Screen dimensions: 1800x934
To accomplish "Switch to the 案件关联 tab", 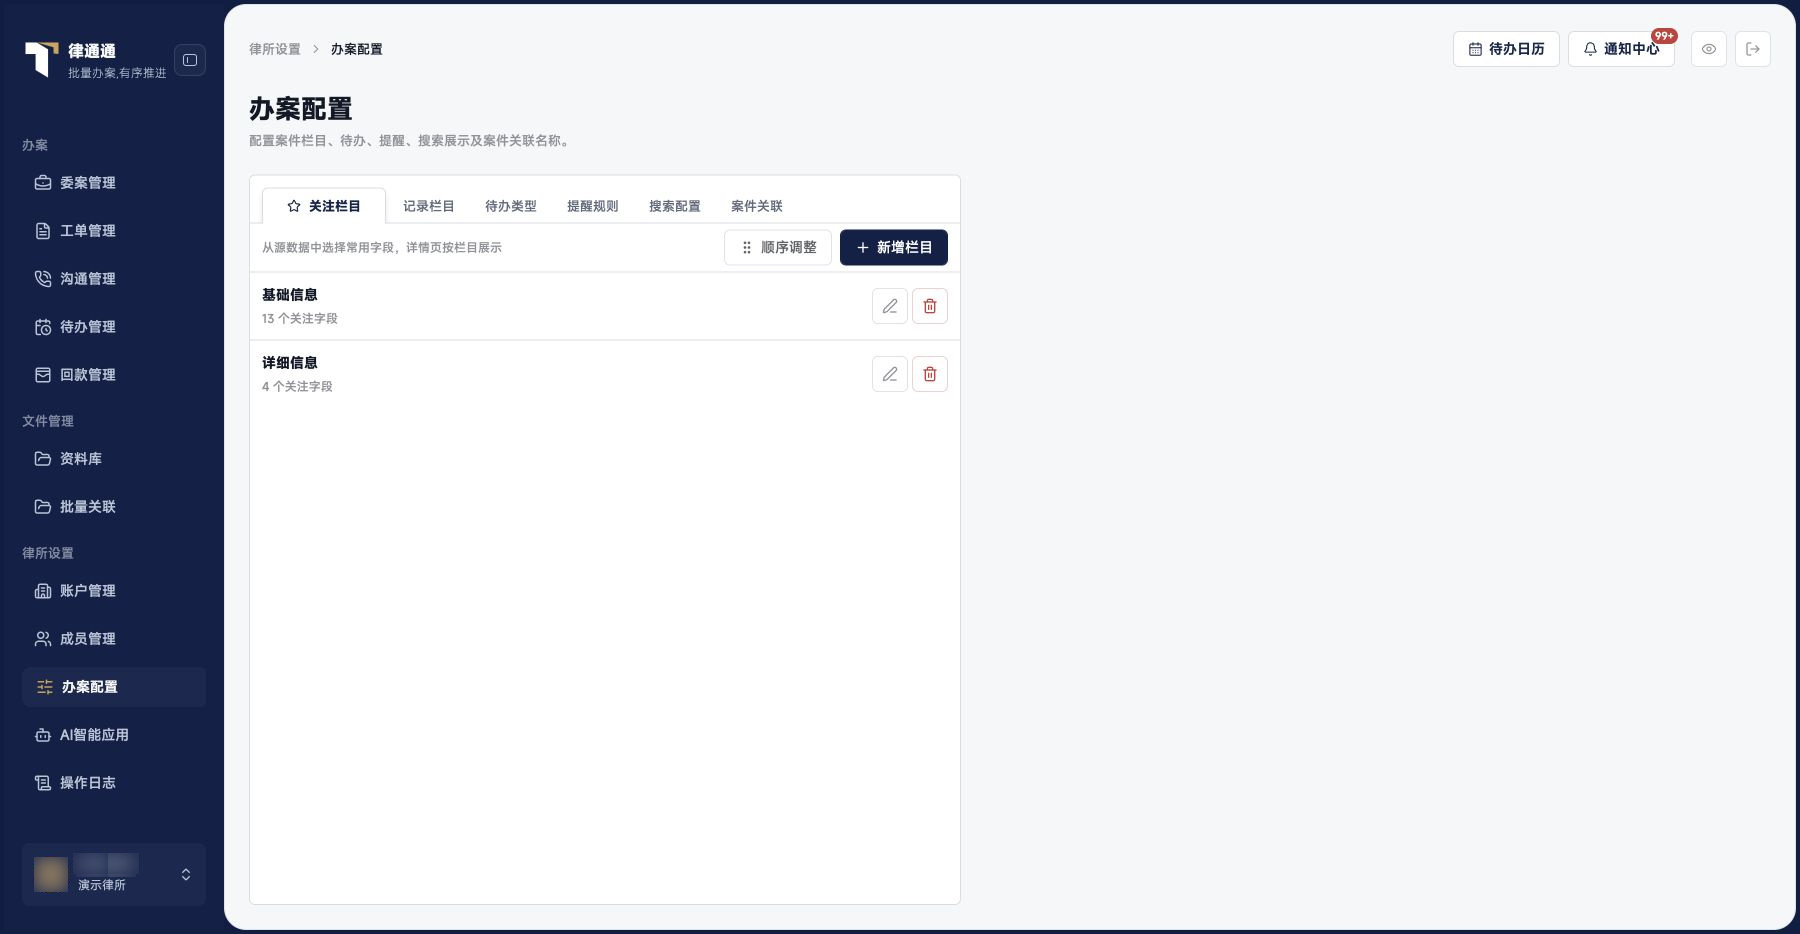I will pyautogui.click(x=757, y=206).
